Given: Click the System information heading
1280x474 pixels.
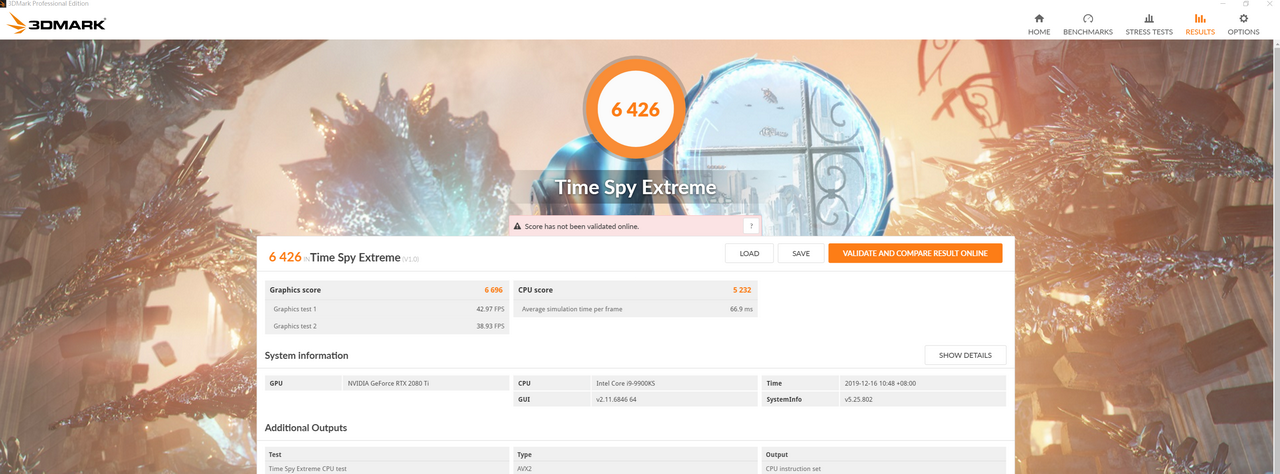Looking at the screenshot, I should pyautogui.click(x=306, y=355).
